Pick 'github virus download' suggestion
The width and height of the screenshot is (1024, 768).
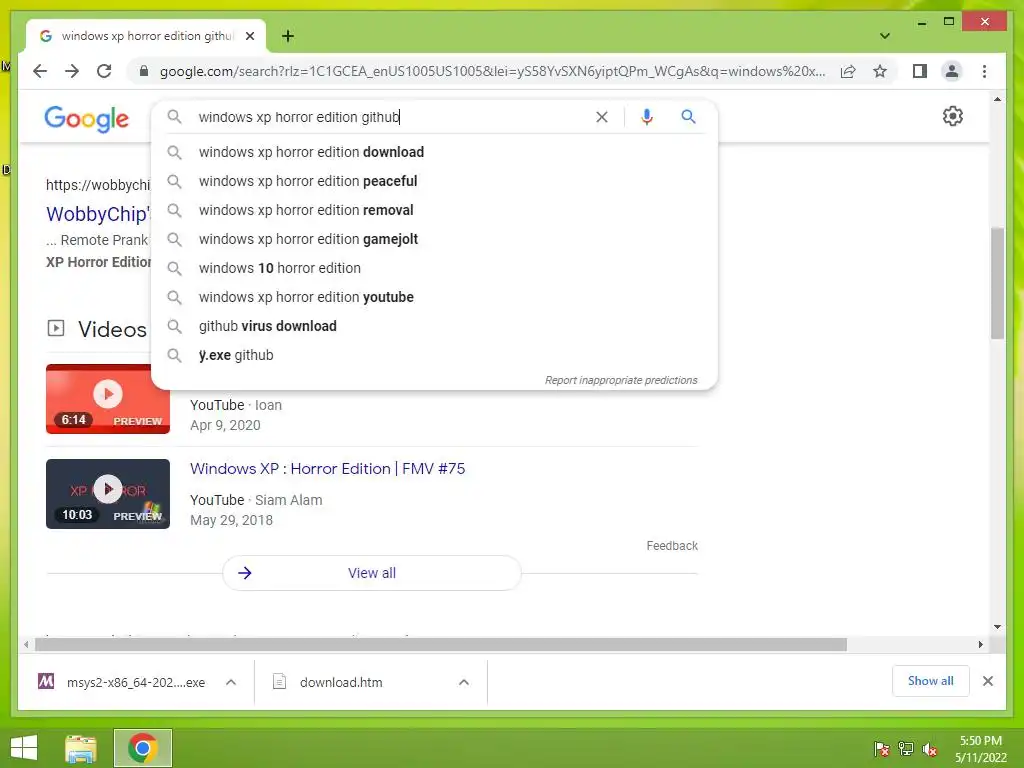[434, 326]
